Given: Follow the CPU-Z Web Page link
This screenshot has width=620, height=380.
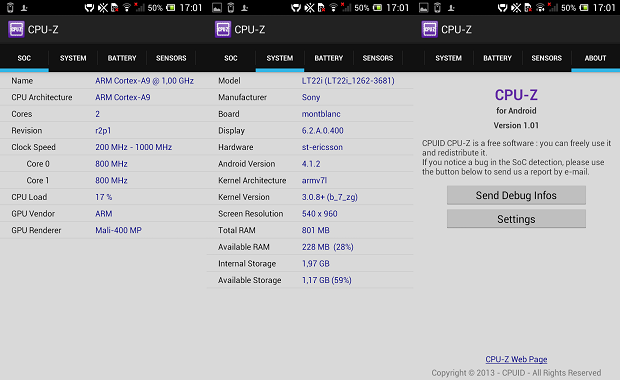Looking at the screenshot, I should pyautogui.click(x=516, y=359).
